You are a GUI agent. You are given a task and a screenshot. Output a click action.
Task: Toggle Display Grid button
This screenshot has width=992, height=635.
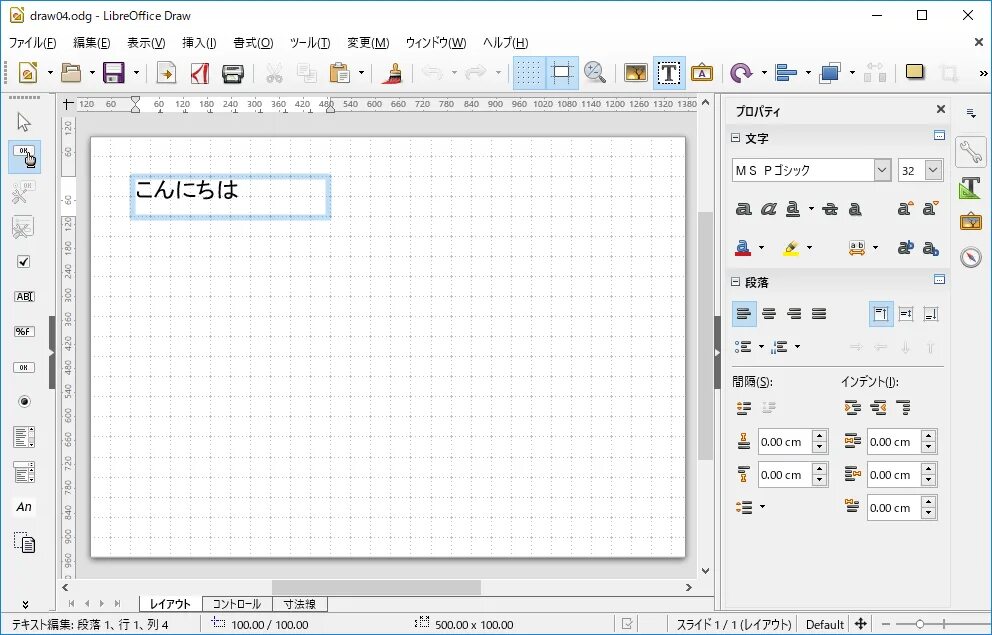529,73
